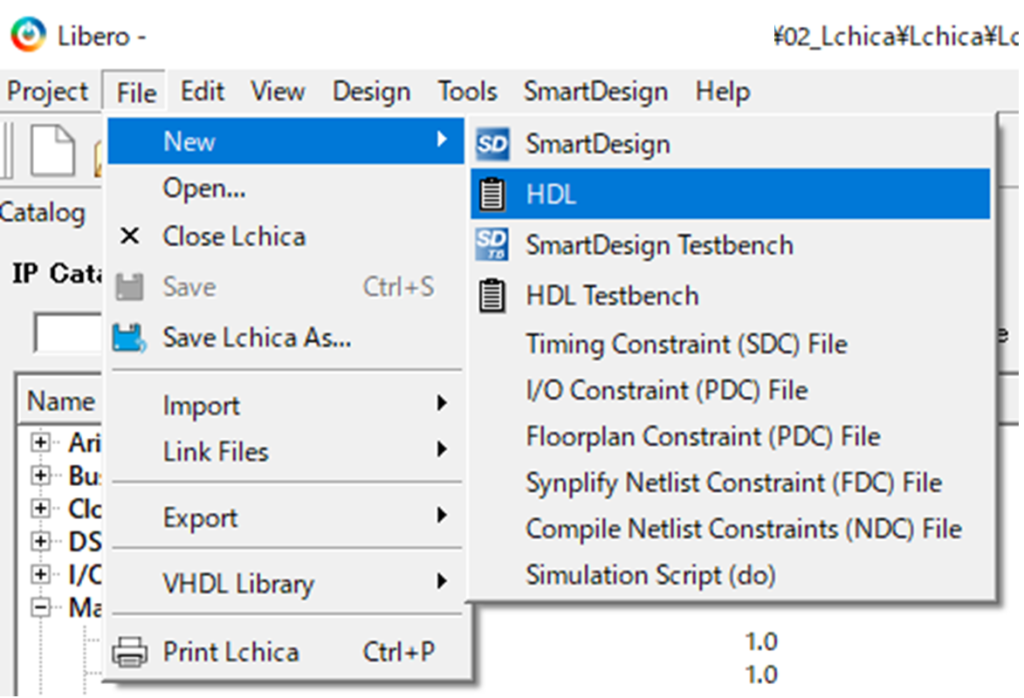Select Timing Constraint (SDC) File

(686, 344)
